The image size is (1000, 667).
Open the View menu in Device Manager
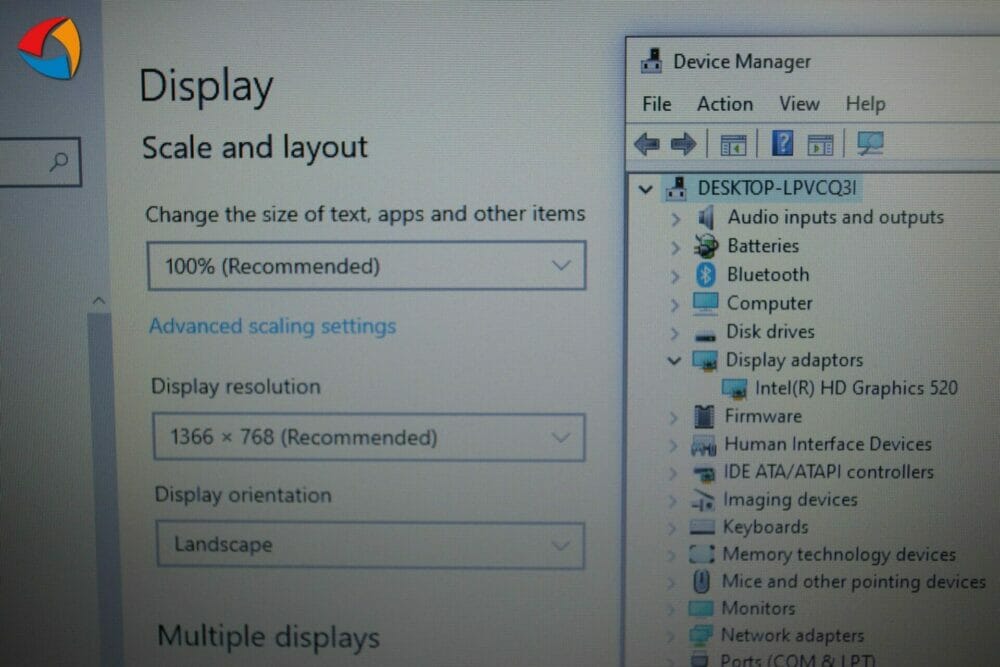(799, 103)
